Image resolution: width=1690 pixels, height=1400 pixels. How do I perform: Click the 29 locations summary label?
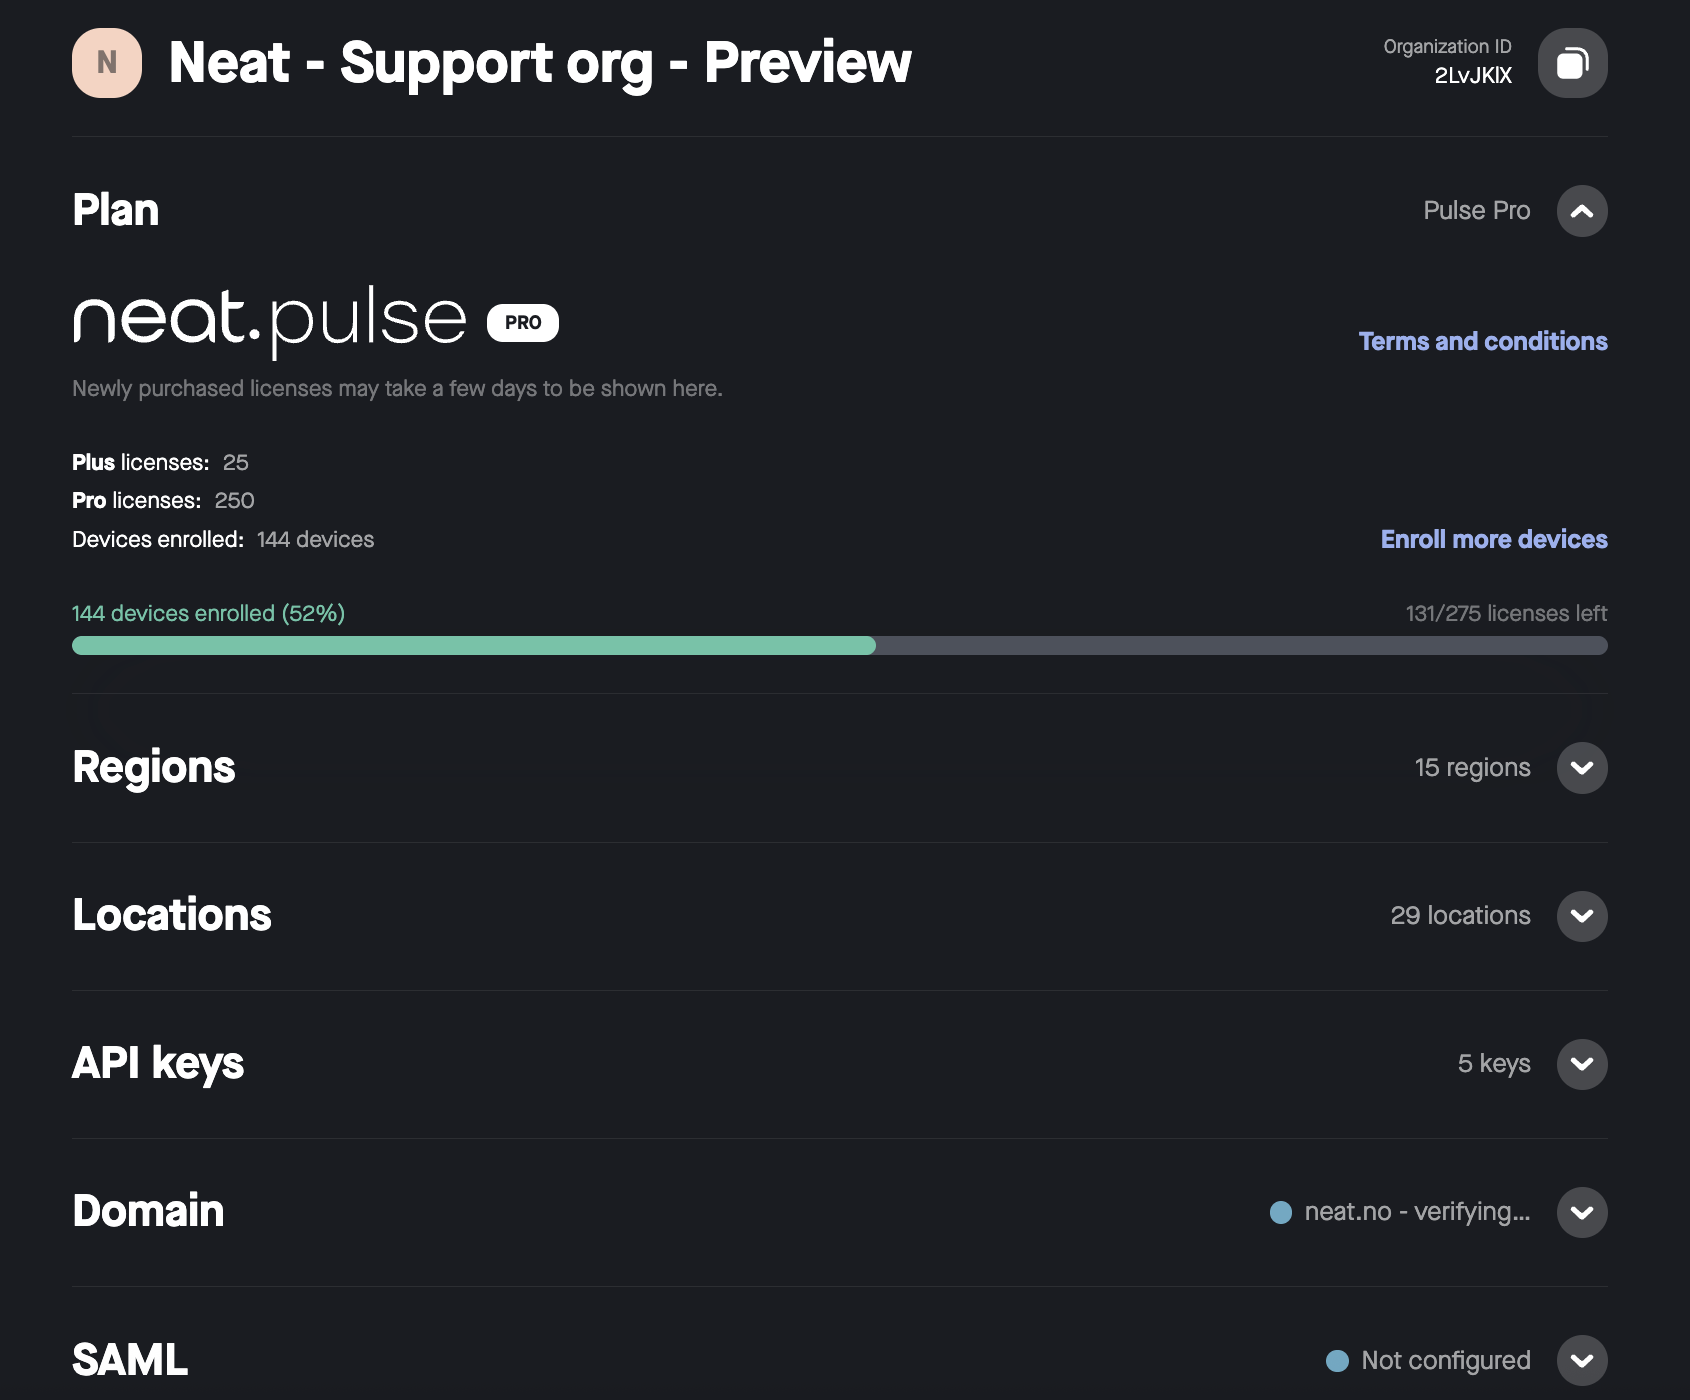(x=1460, y=915)
